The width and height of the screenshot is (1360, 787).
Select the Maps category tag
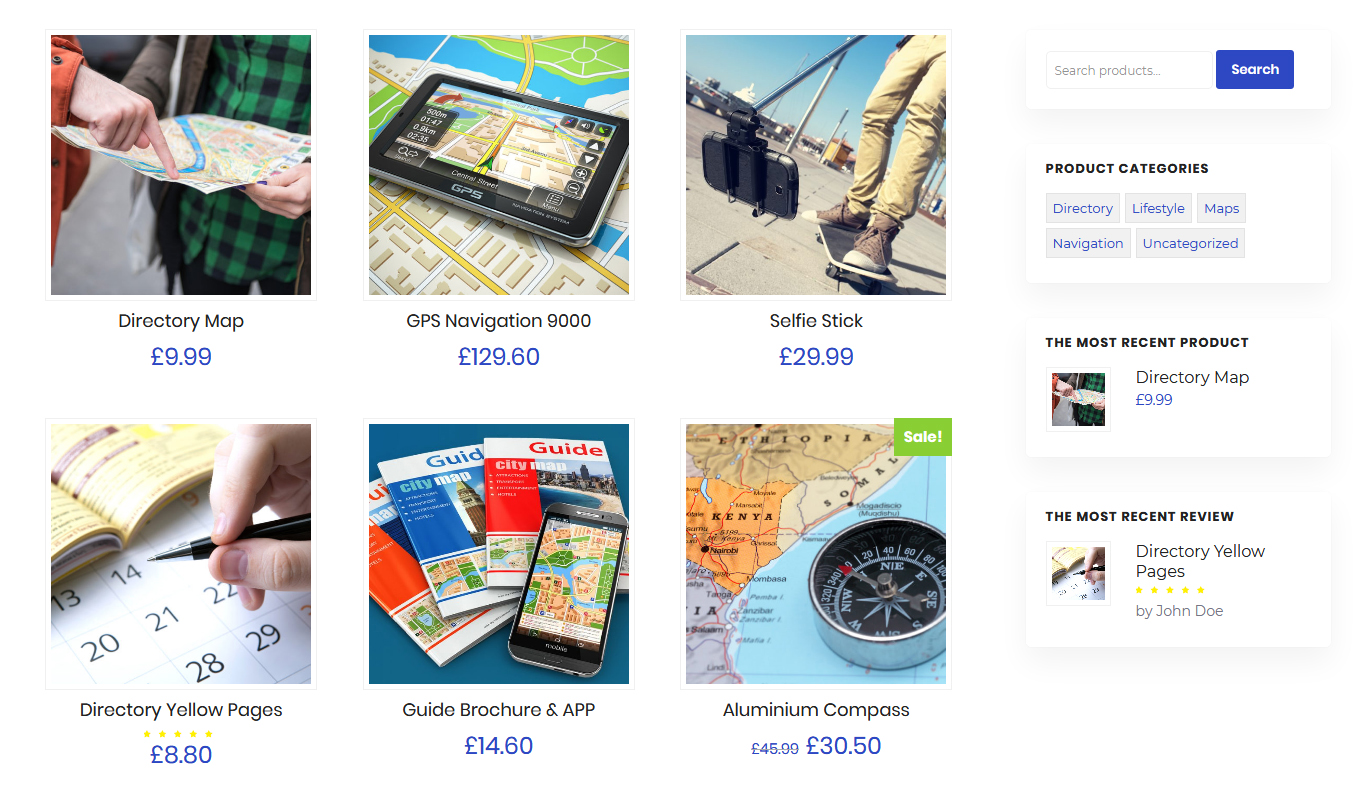tap(1221, 208)
